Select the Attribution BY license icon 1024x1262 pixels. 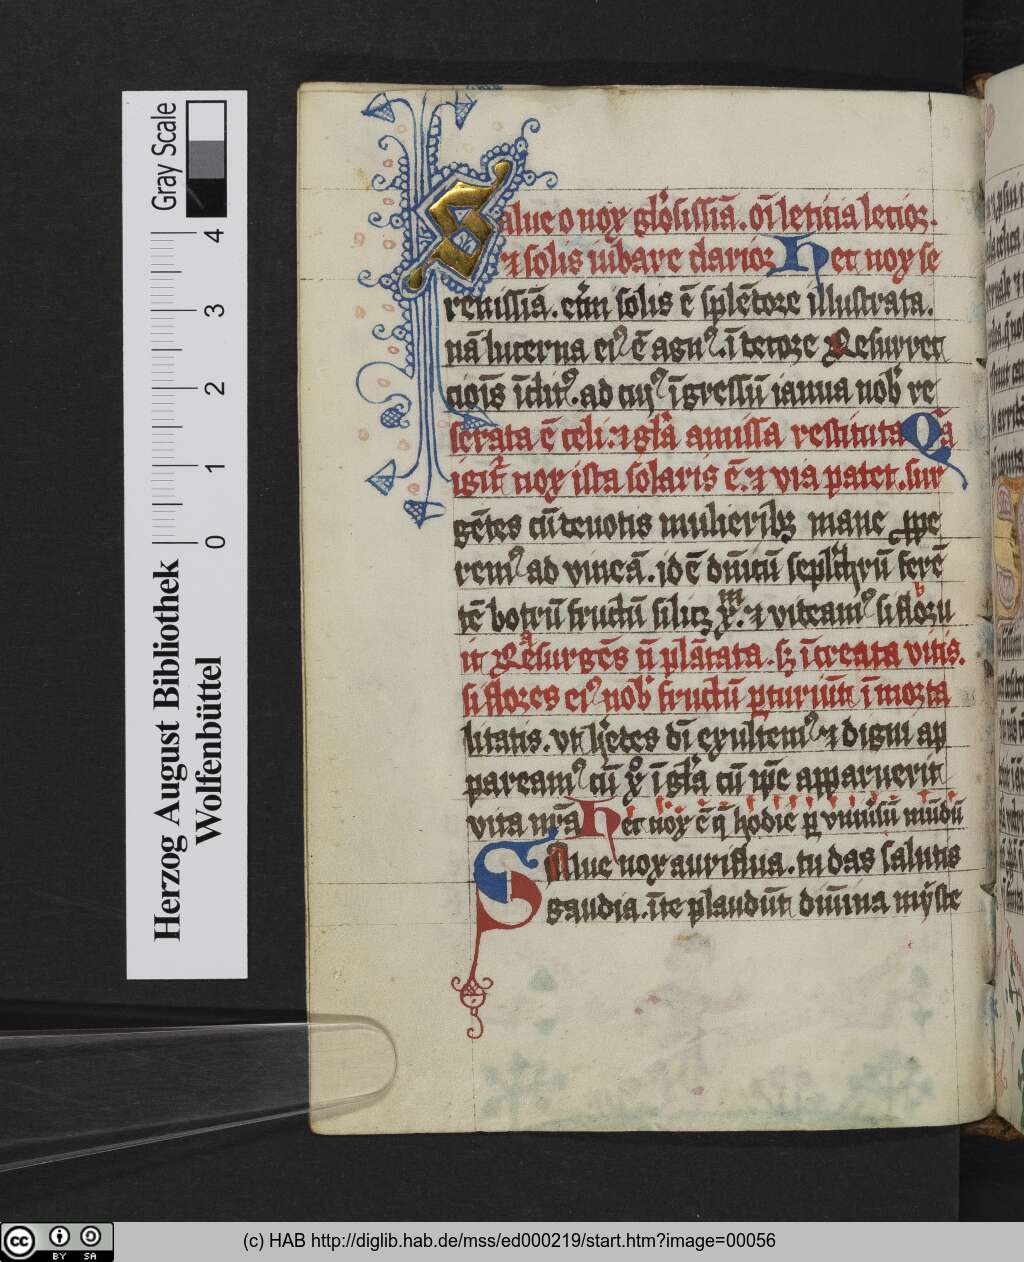tap(62, 1237)
